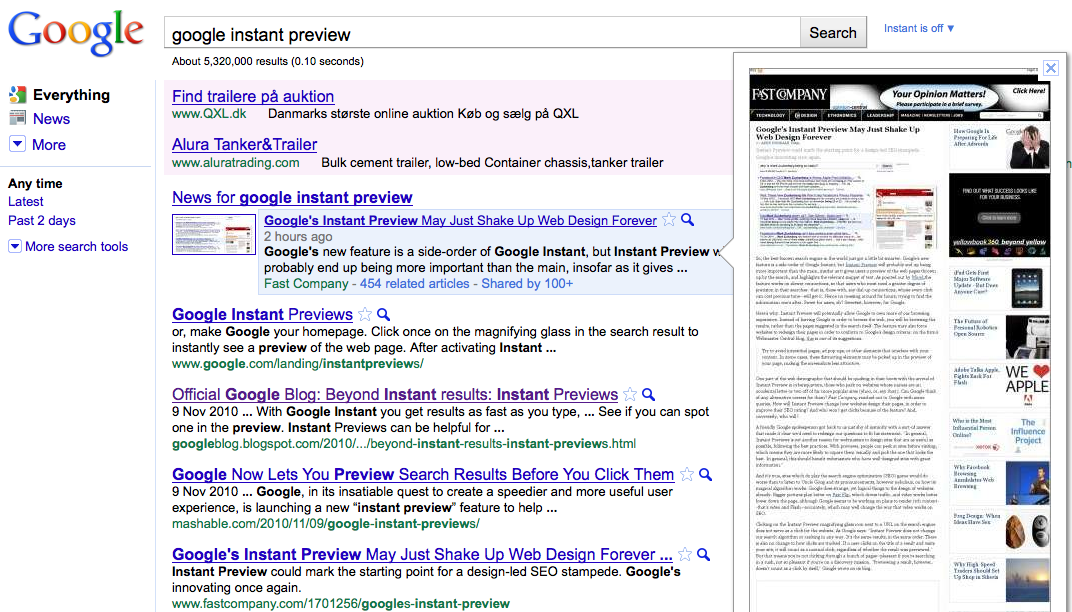Click '2 hours ago' timestamp

tap(298, 237)
